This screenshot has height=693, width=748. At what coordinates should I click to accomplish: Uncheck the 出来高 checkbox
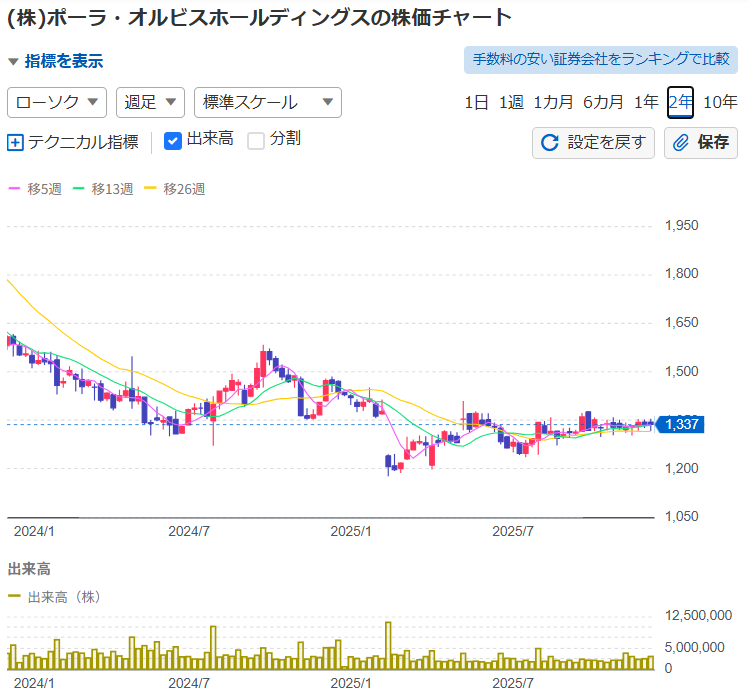tap(172, 140)
